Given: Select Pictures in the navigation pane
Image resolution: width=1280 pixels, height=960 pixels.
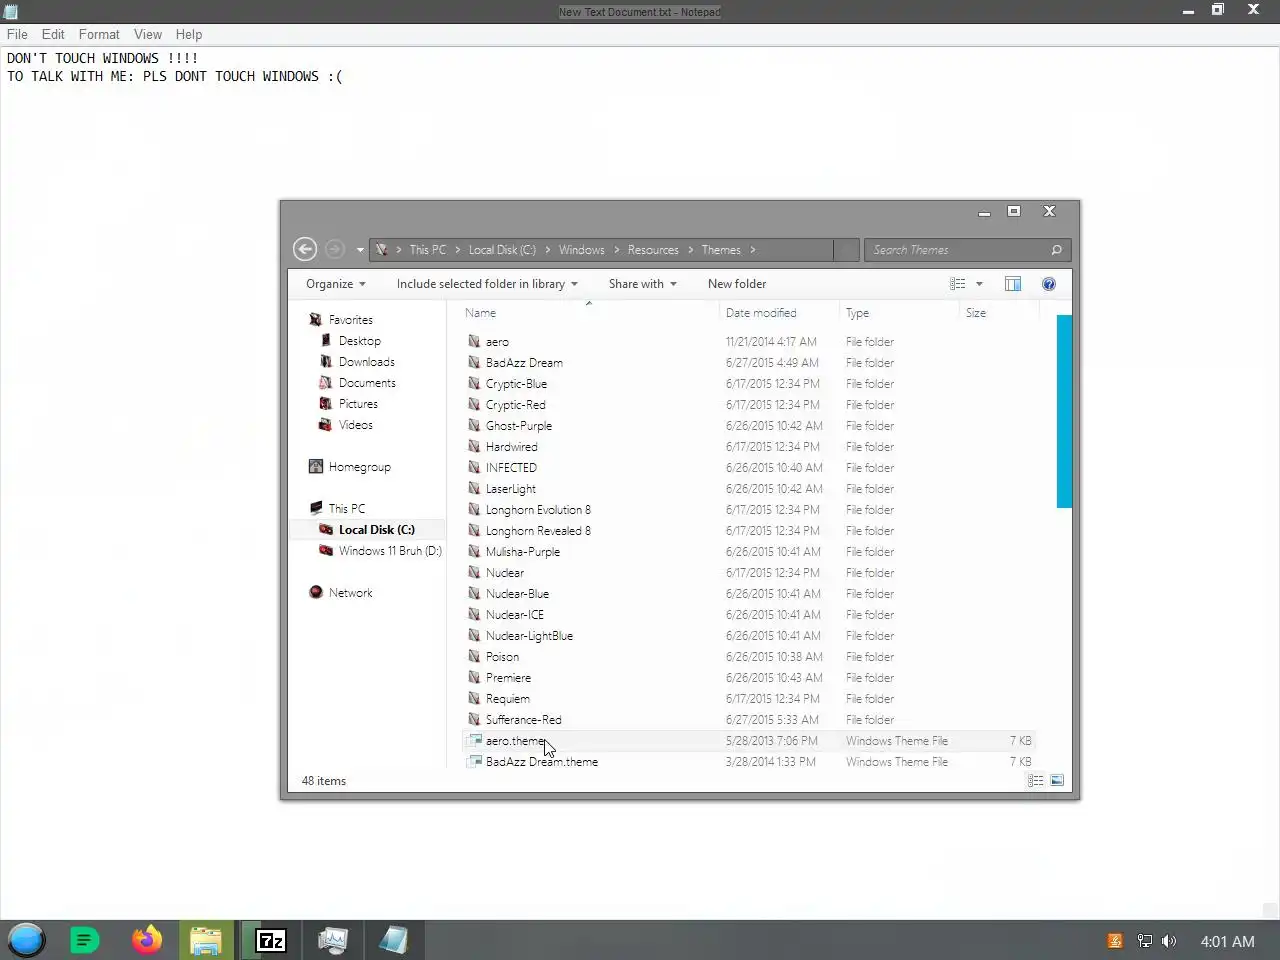Looking at the screenshot, I should (358, 404).
